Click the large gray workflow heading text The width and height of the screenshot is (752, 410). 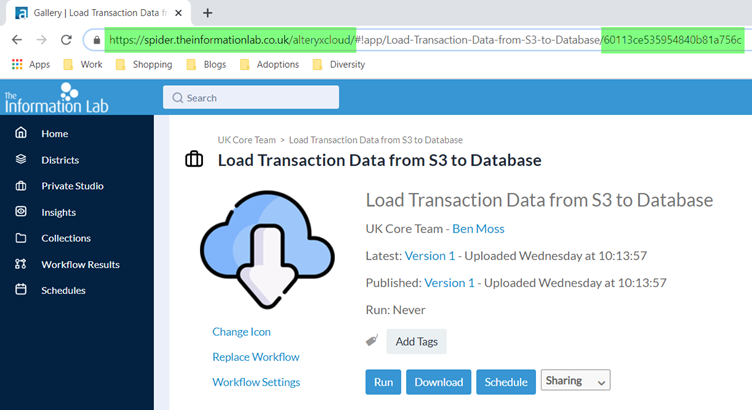coord(540,200)
